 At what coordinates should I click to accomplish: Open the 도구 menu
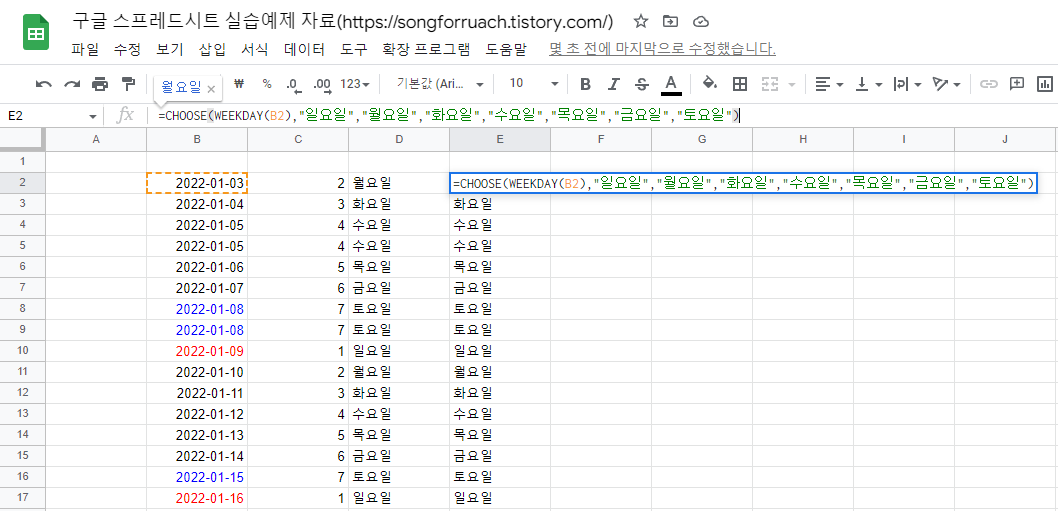[x=354, y=49]
